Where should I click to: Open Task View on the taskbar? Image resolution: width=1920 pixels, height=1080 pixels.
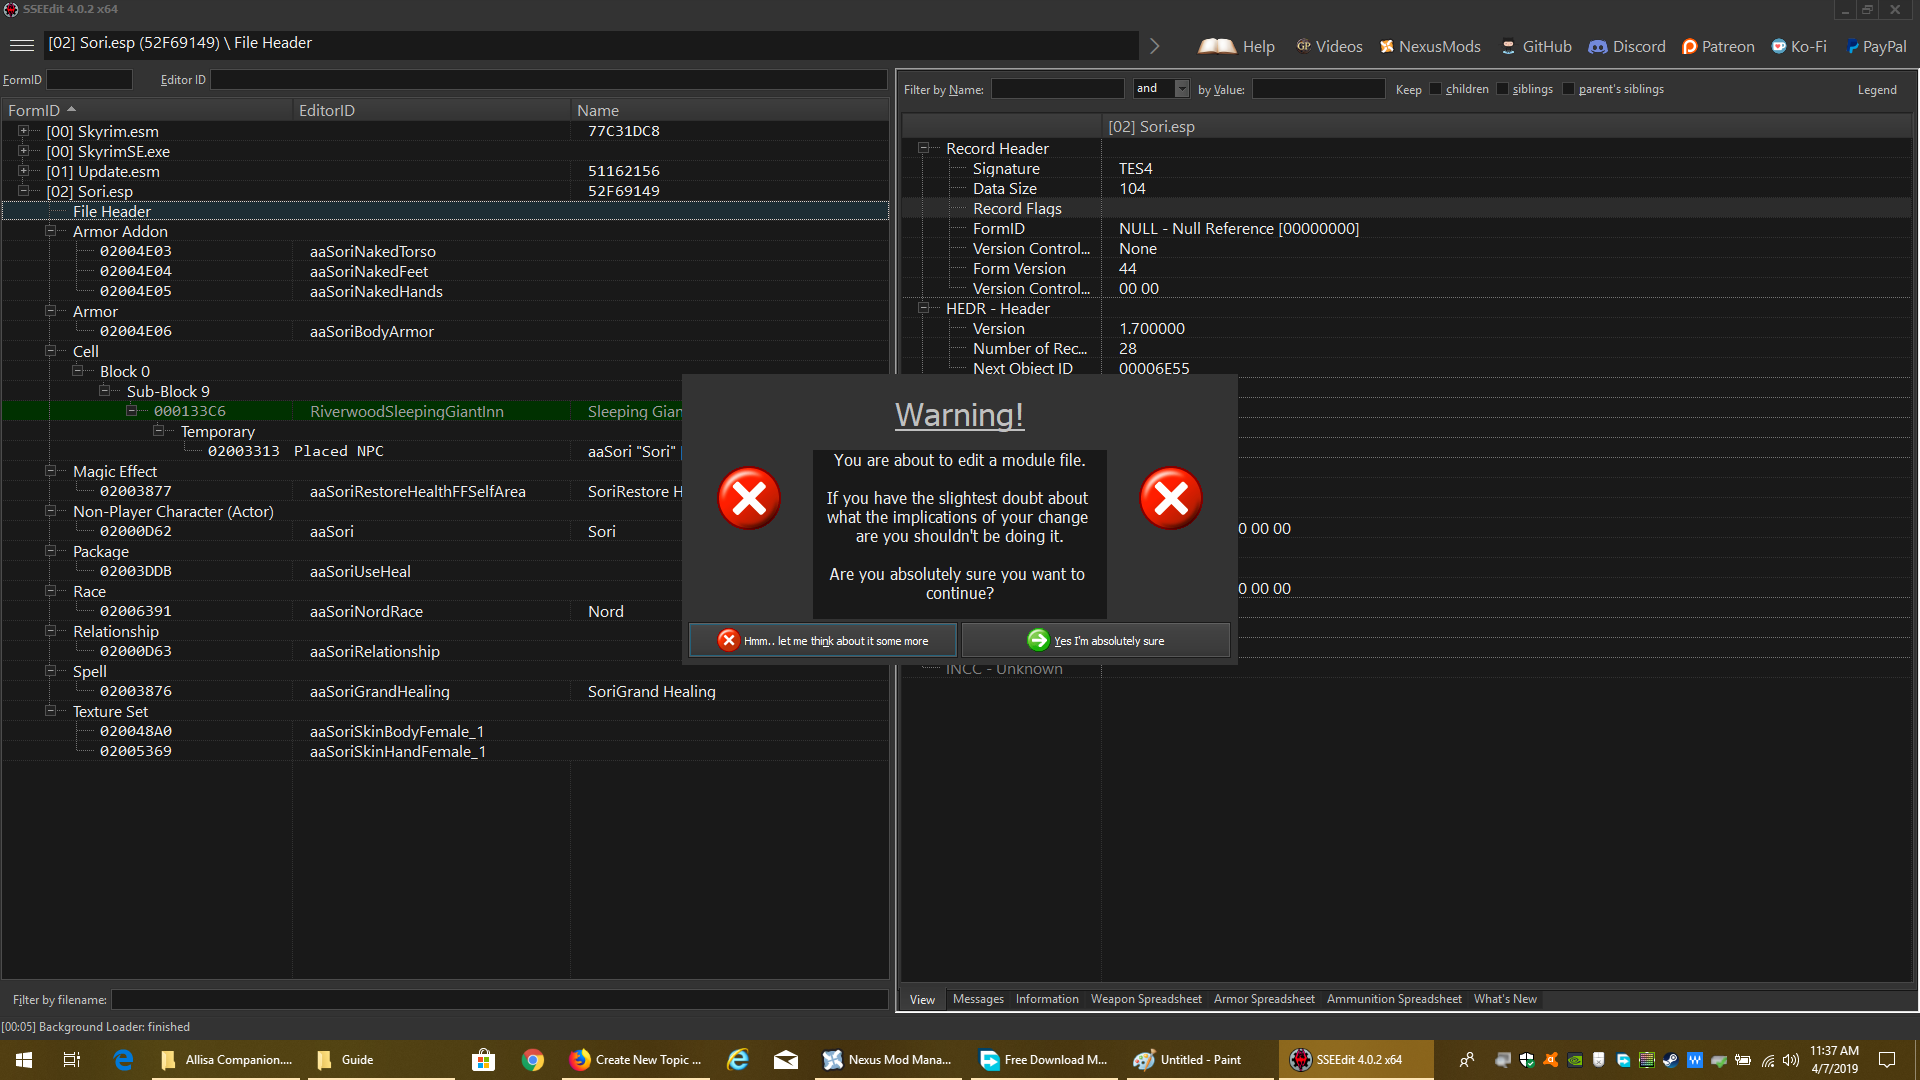tap(72, 1060)
